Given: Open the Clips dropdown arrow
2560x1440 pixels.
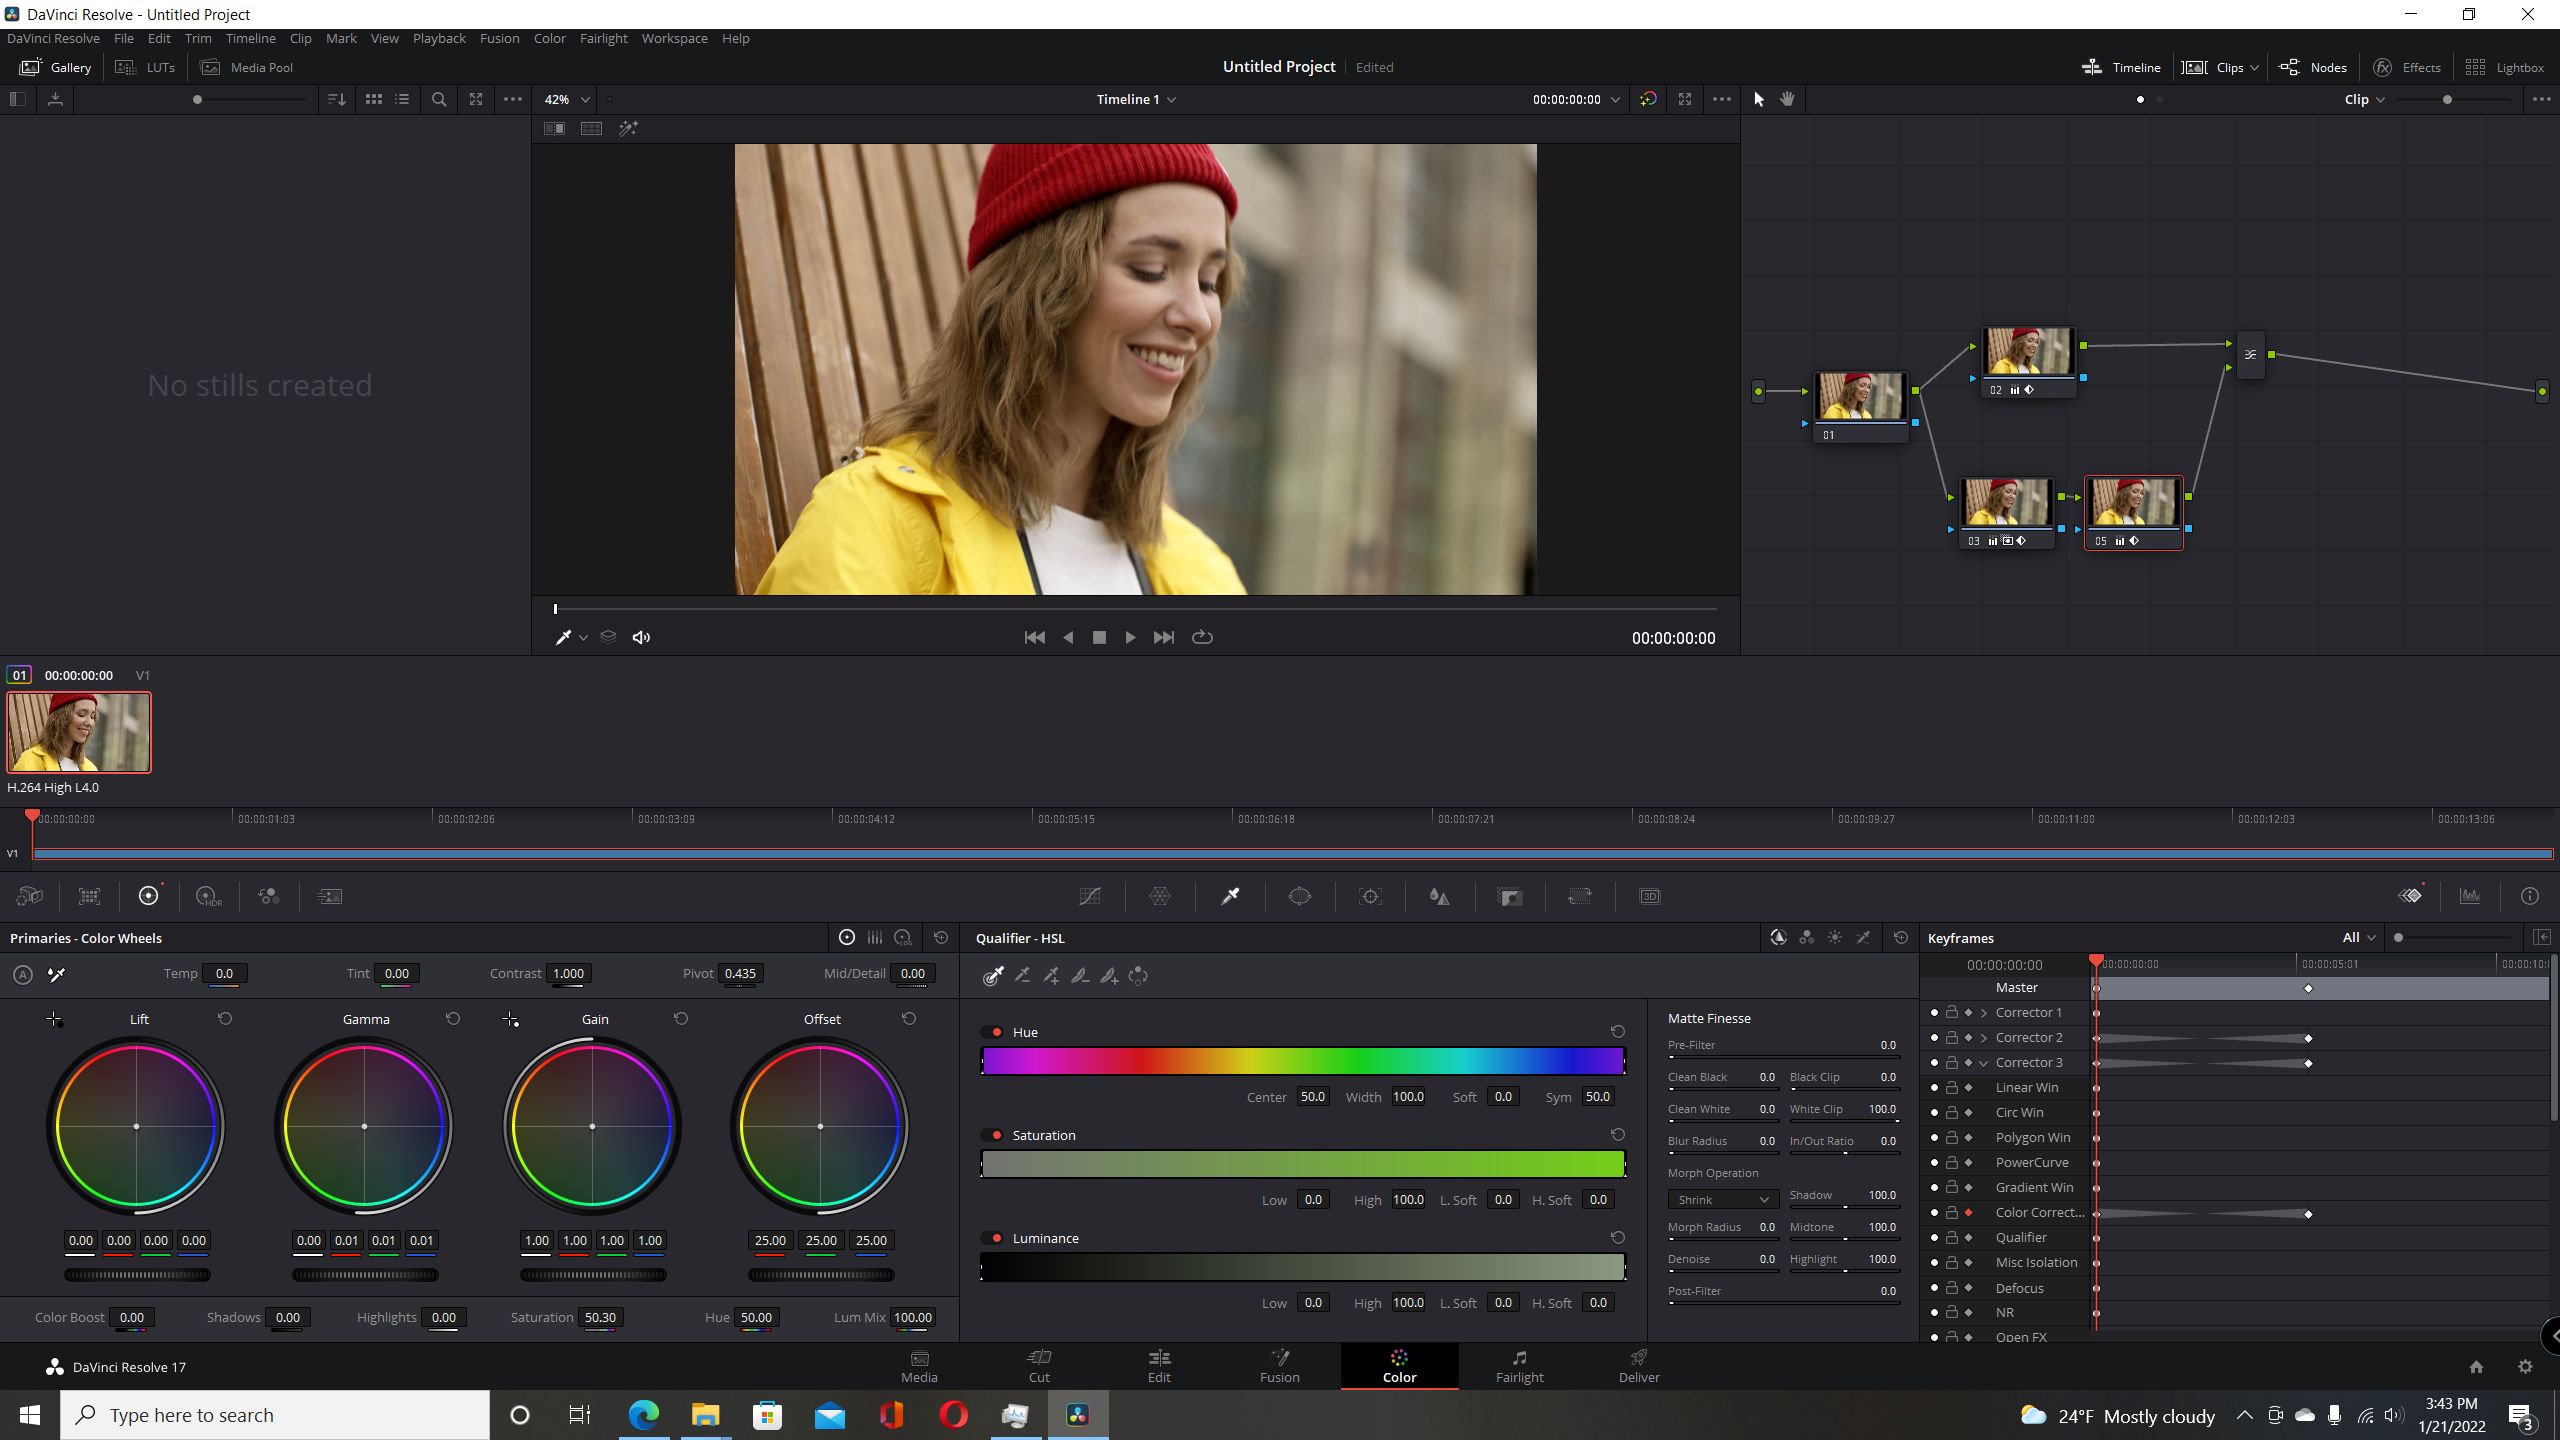Looking at the screenshot, I should pyautogui.click(x=2254, y=68).
